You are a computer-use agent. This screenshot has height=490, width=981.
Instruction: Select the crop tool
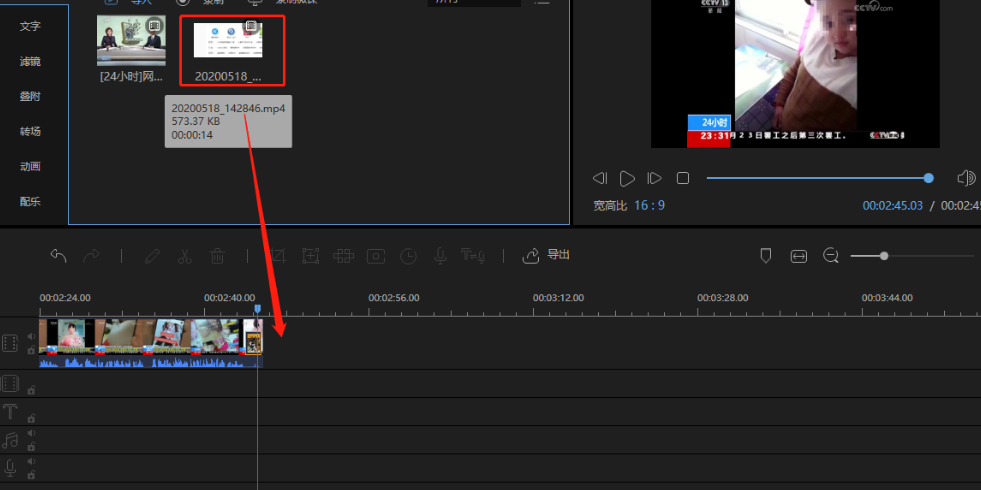(278, 255)
